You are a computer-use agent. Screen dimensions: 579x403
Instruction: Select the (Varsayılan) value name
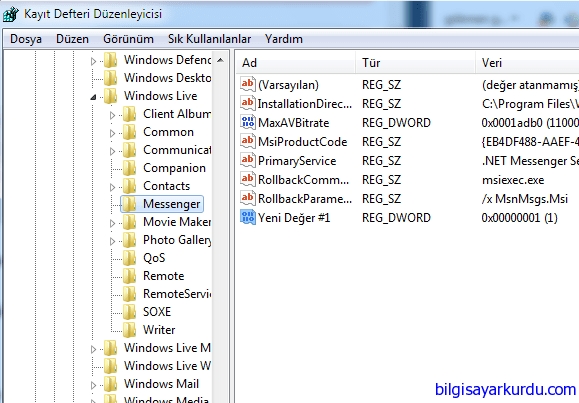tap(288, 85)
